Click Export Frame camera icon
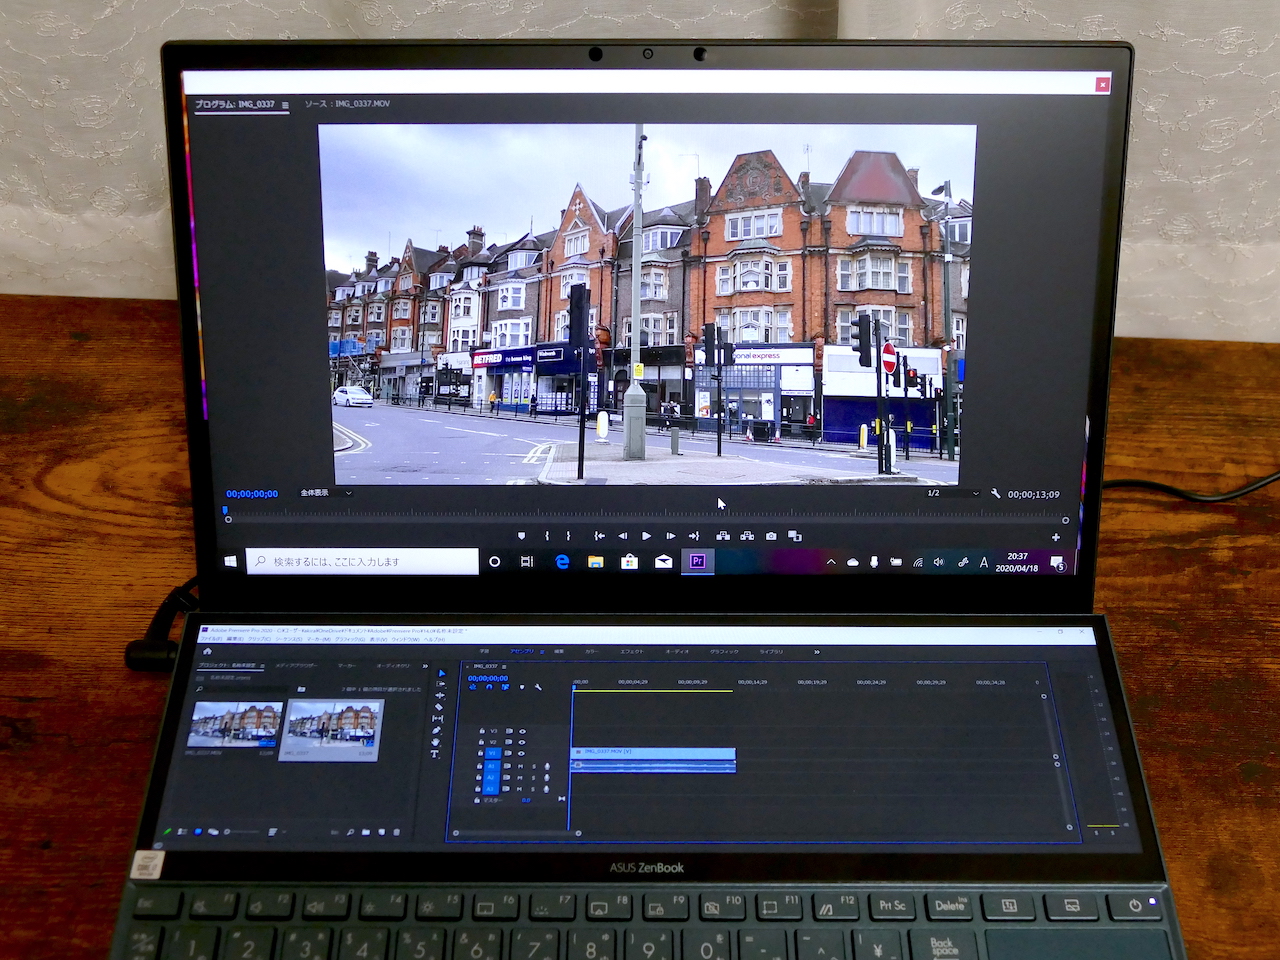 [x=771, y=536]
